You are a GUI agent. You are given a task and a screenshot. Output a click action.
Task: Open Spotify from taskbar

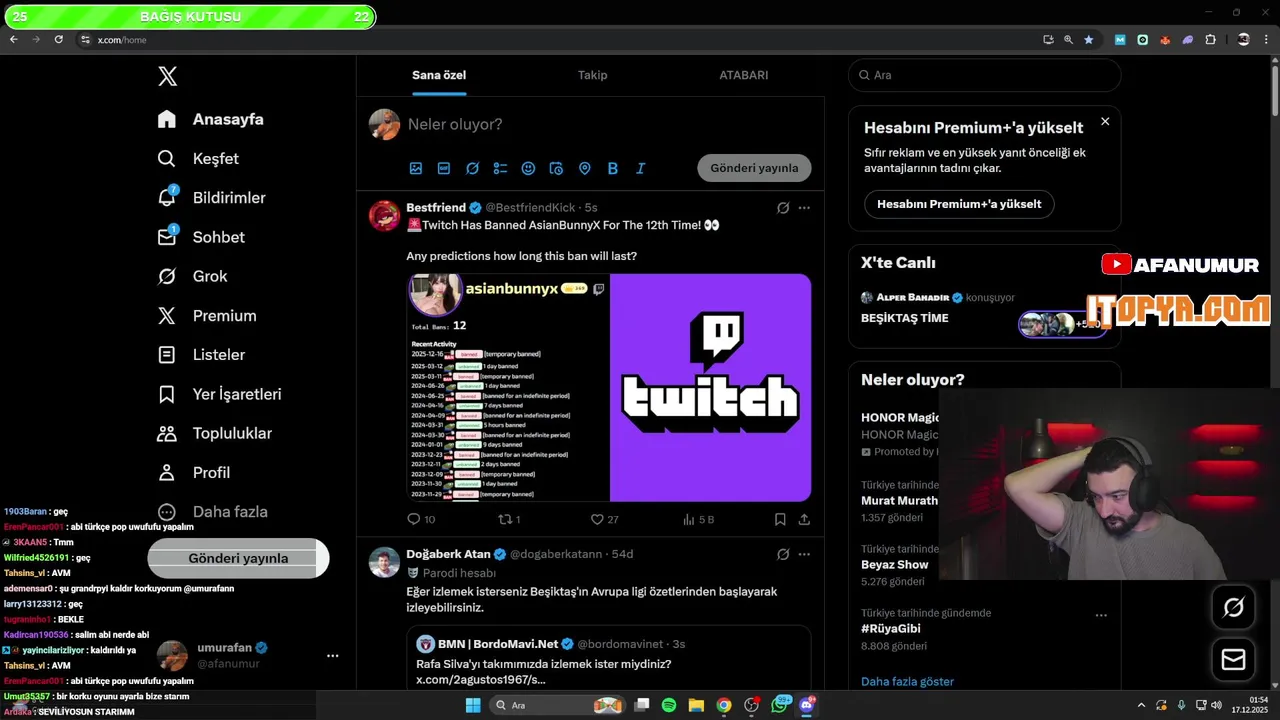click(669, 705)
